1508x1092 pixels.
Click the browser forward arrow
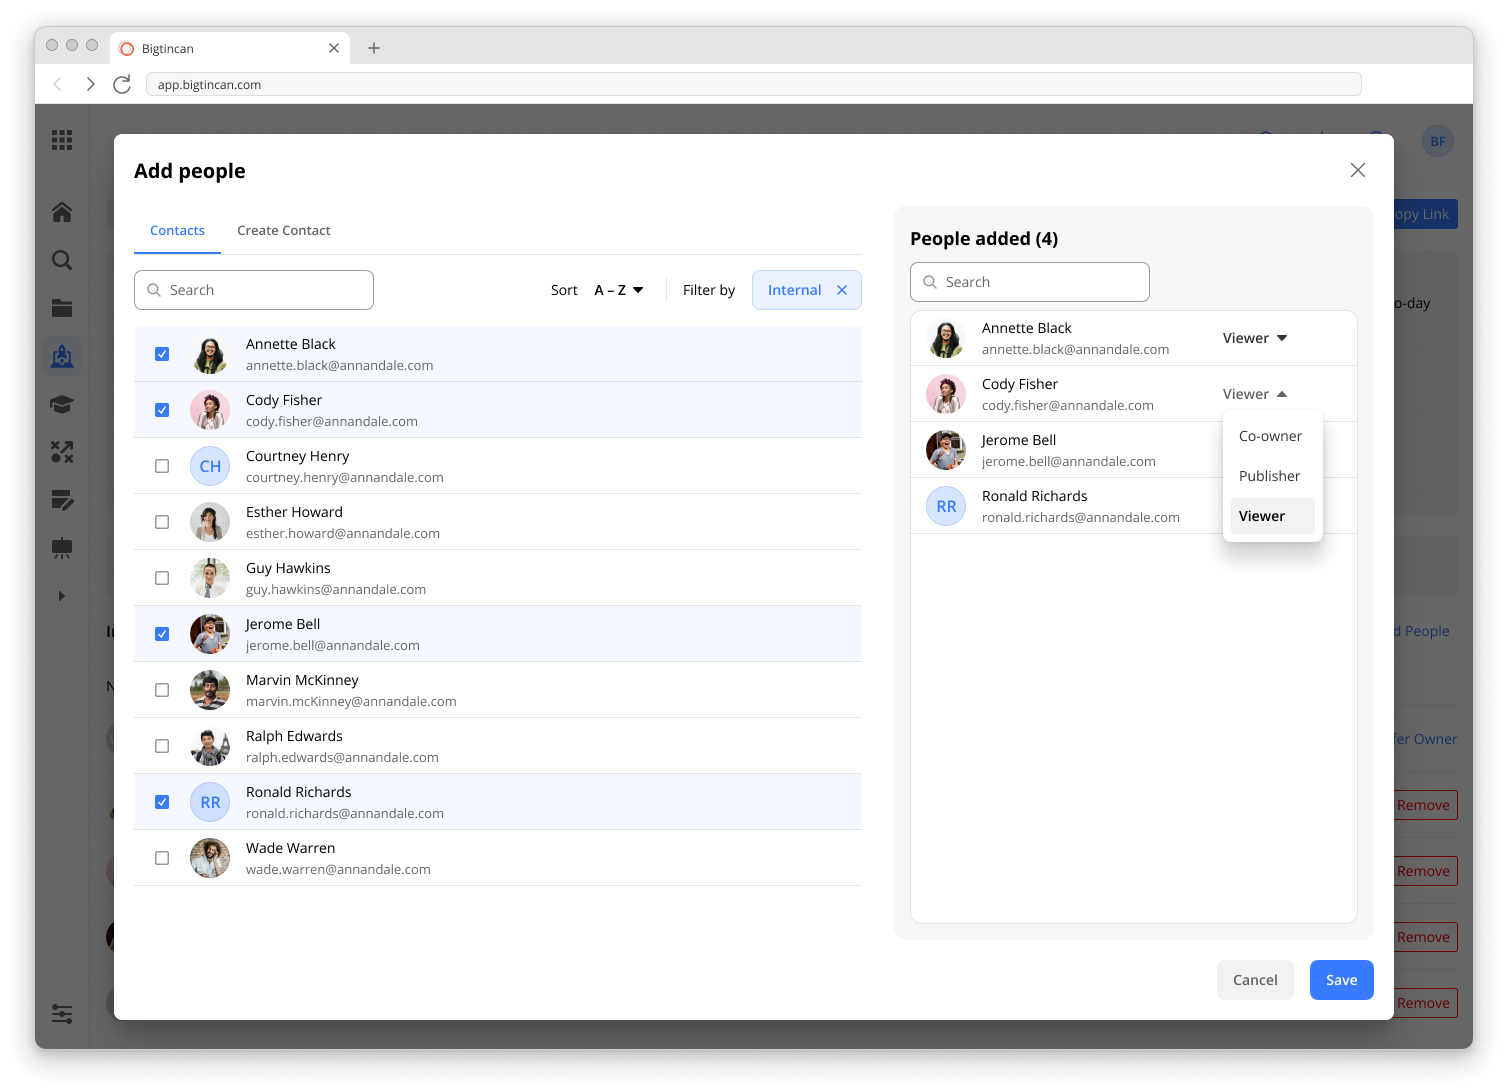click(90, 84)
